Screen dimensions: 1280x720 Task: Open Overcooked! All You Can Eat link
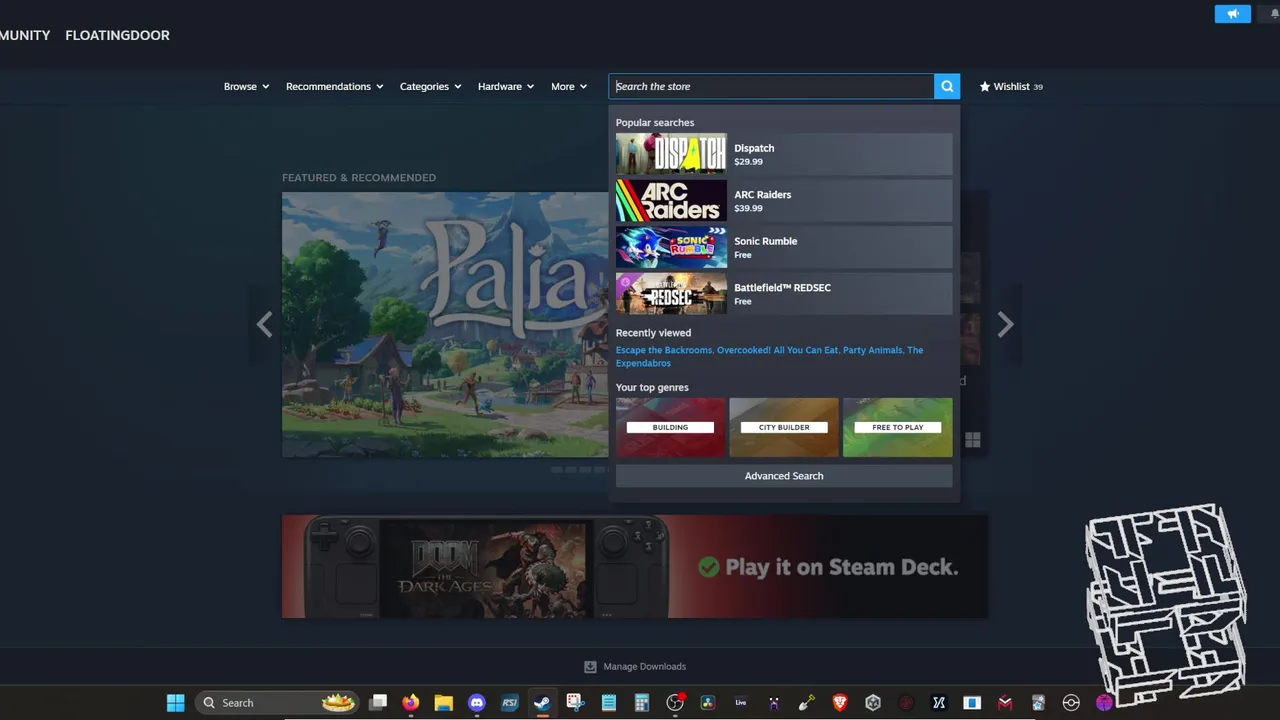(778, 350)
